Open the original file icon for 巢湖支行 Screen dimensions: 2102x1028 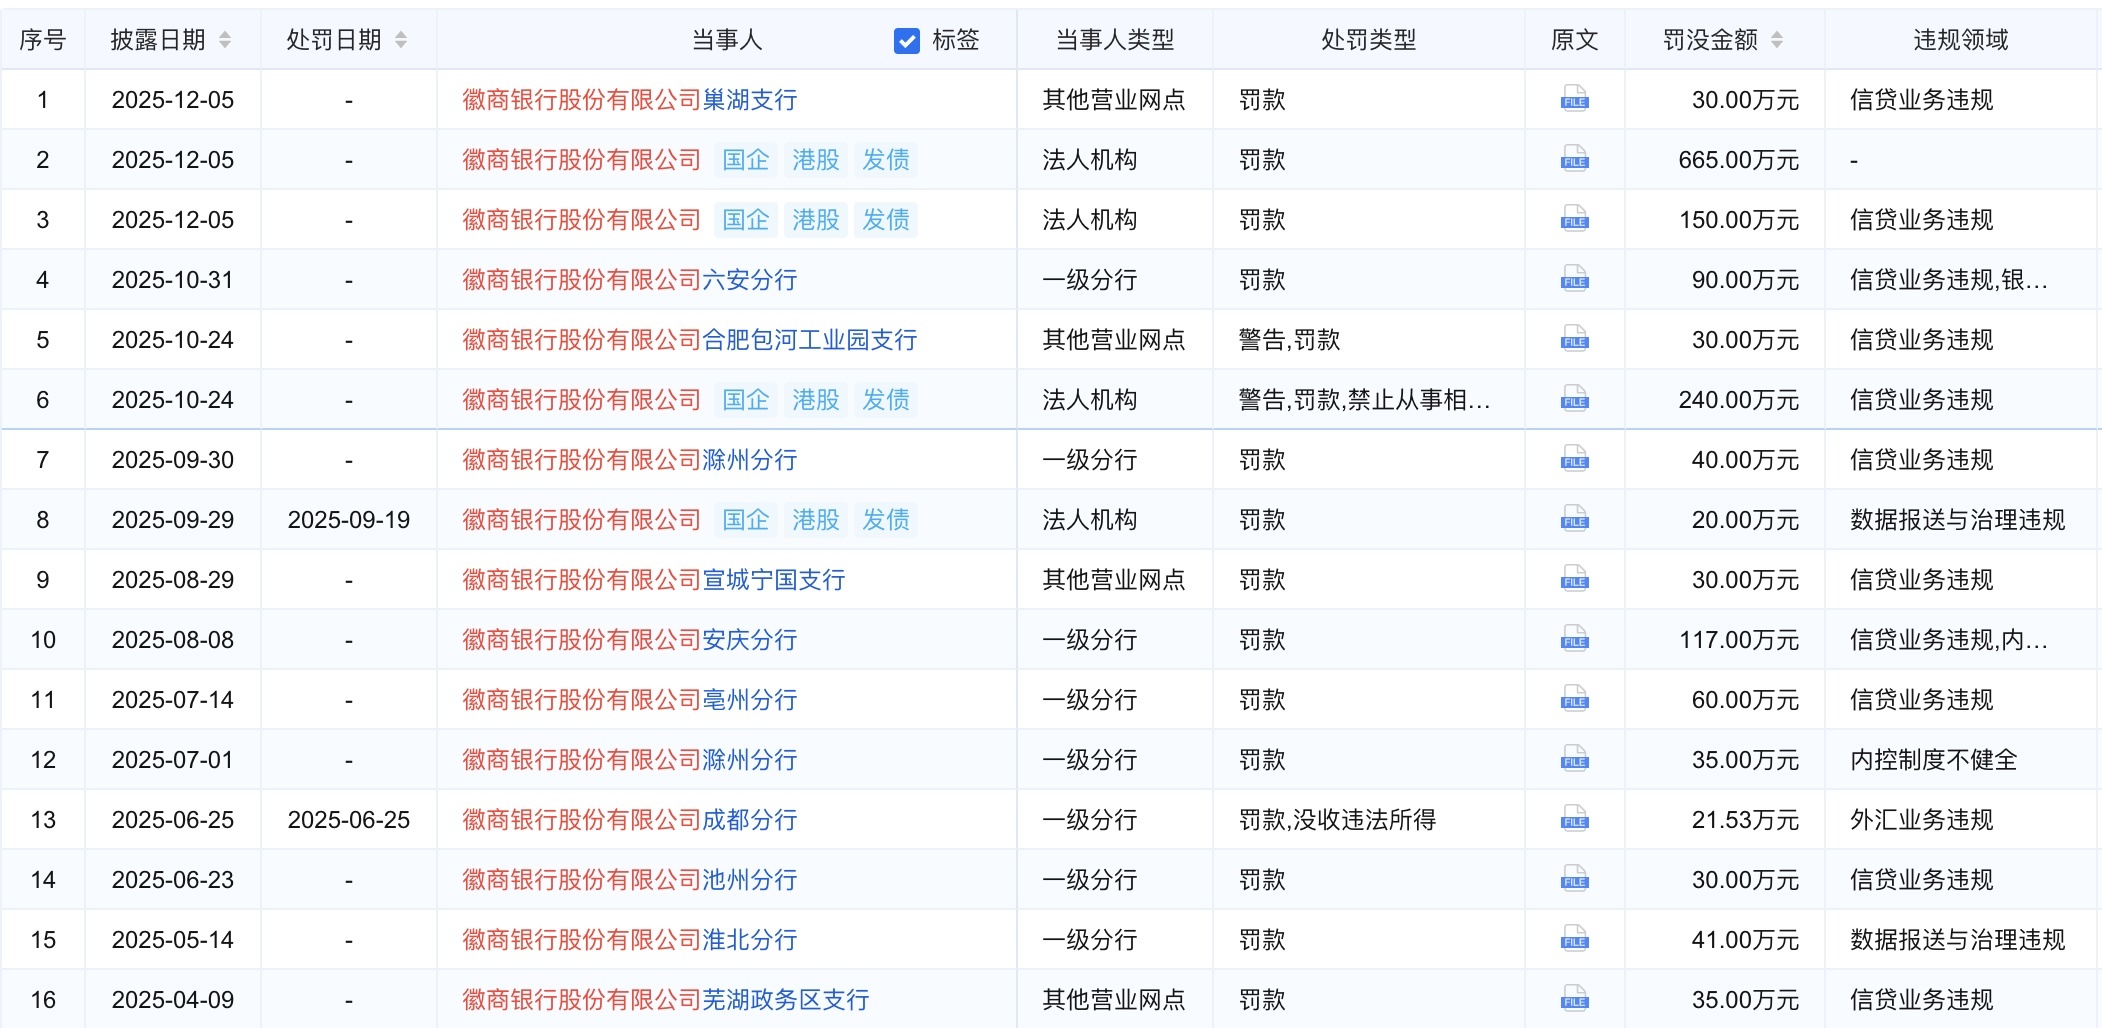tap(1574, 99)
